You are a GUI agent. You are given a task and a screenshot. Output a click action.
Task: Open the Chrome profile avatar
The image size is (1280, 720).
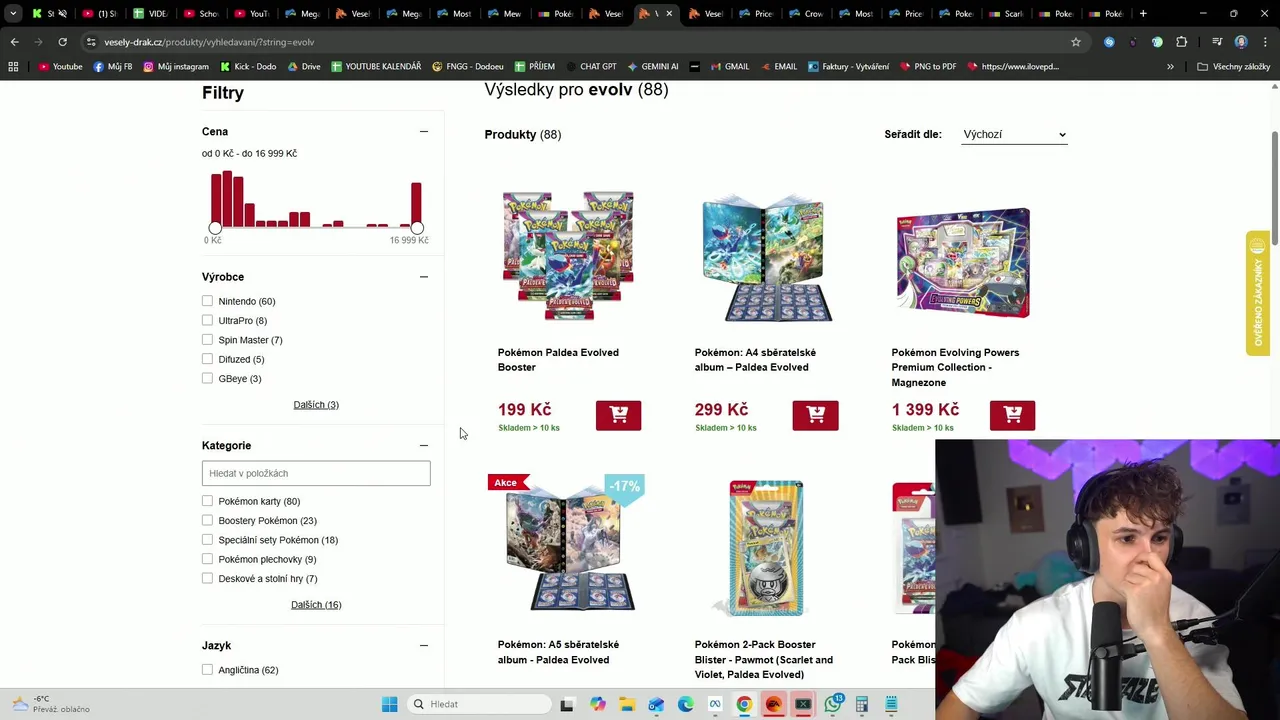1241,42
